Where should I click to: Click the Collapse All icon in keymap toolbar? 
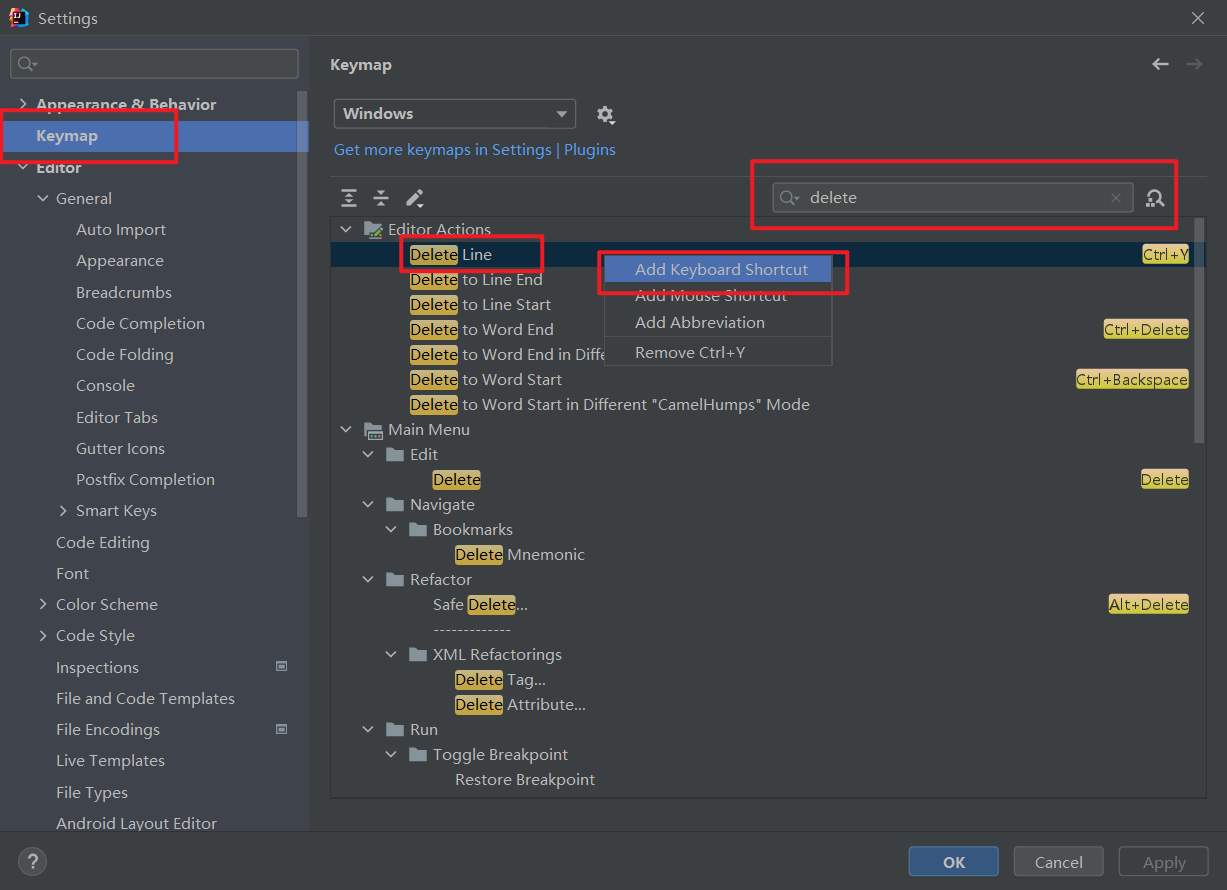[381, 198]
